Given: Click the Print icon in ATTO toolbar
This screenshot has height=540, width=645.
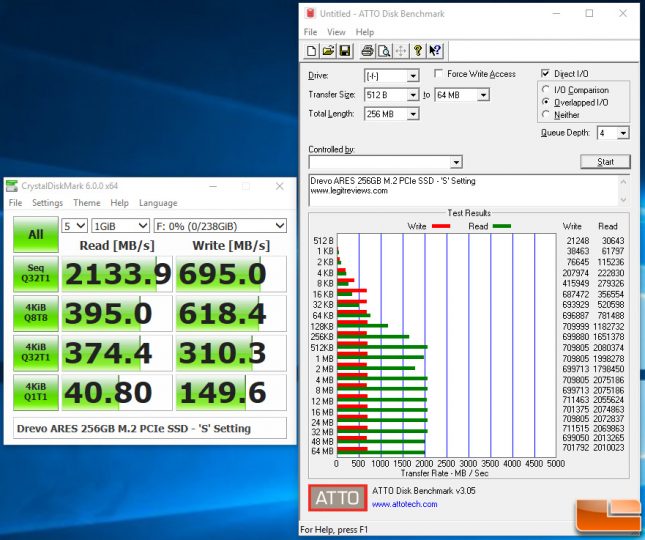Looking at the screenshot, I should (367, 51).
